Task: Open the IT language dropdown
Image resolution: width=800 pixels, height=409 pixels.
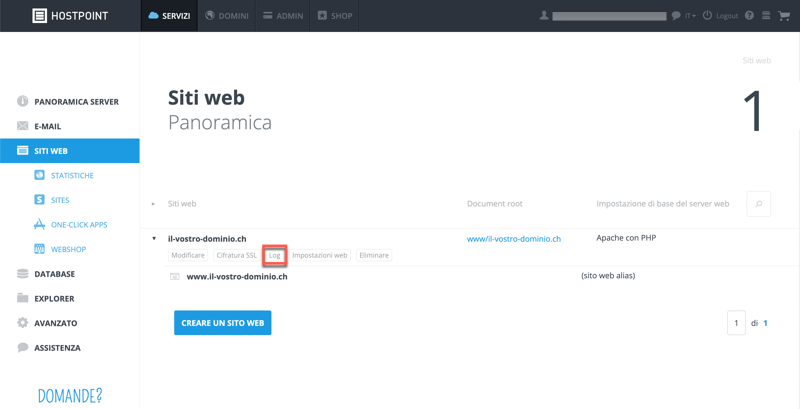Action: [x=690, y=16]
